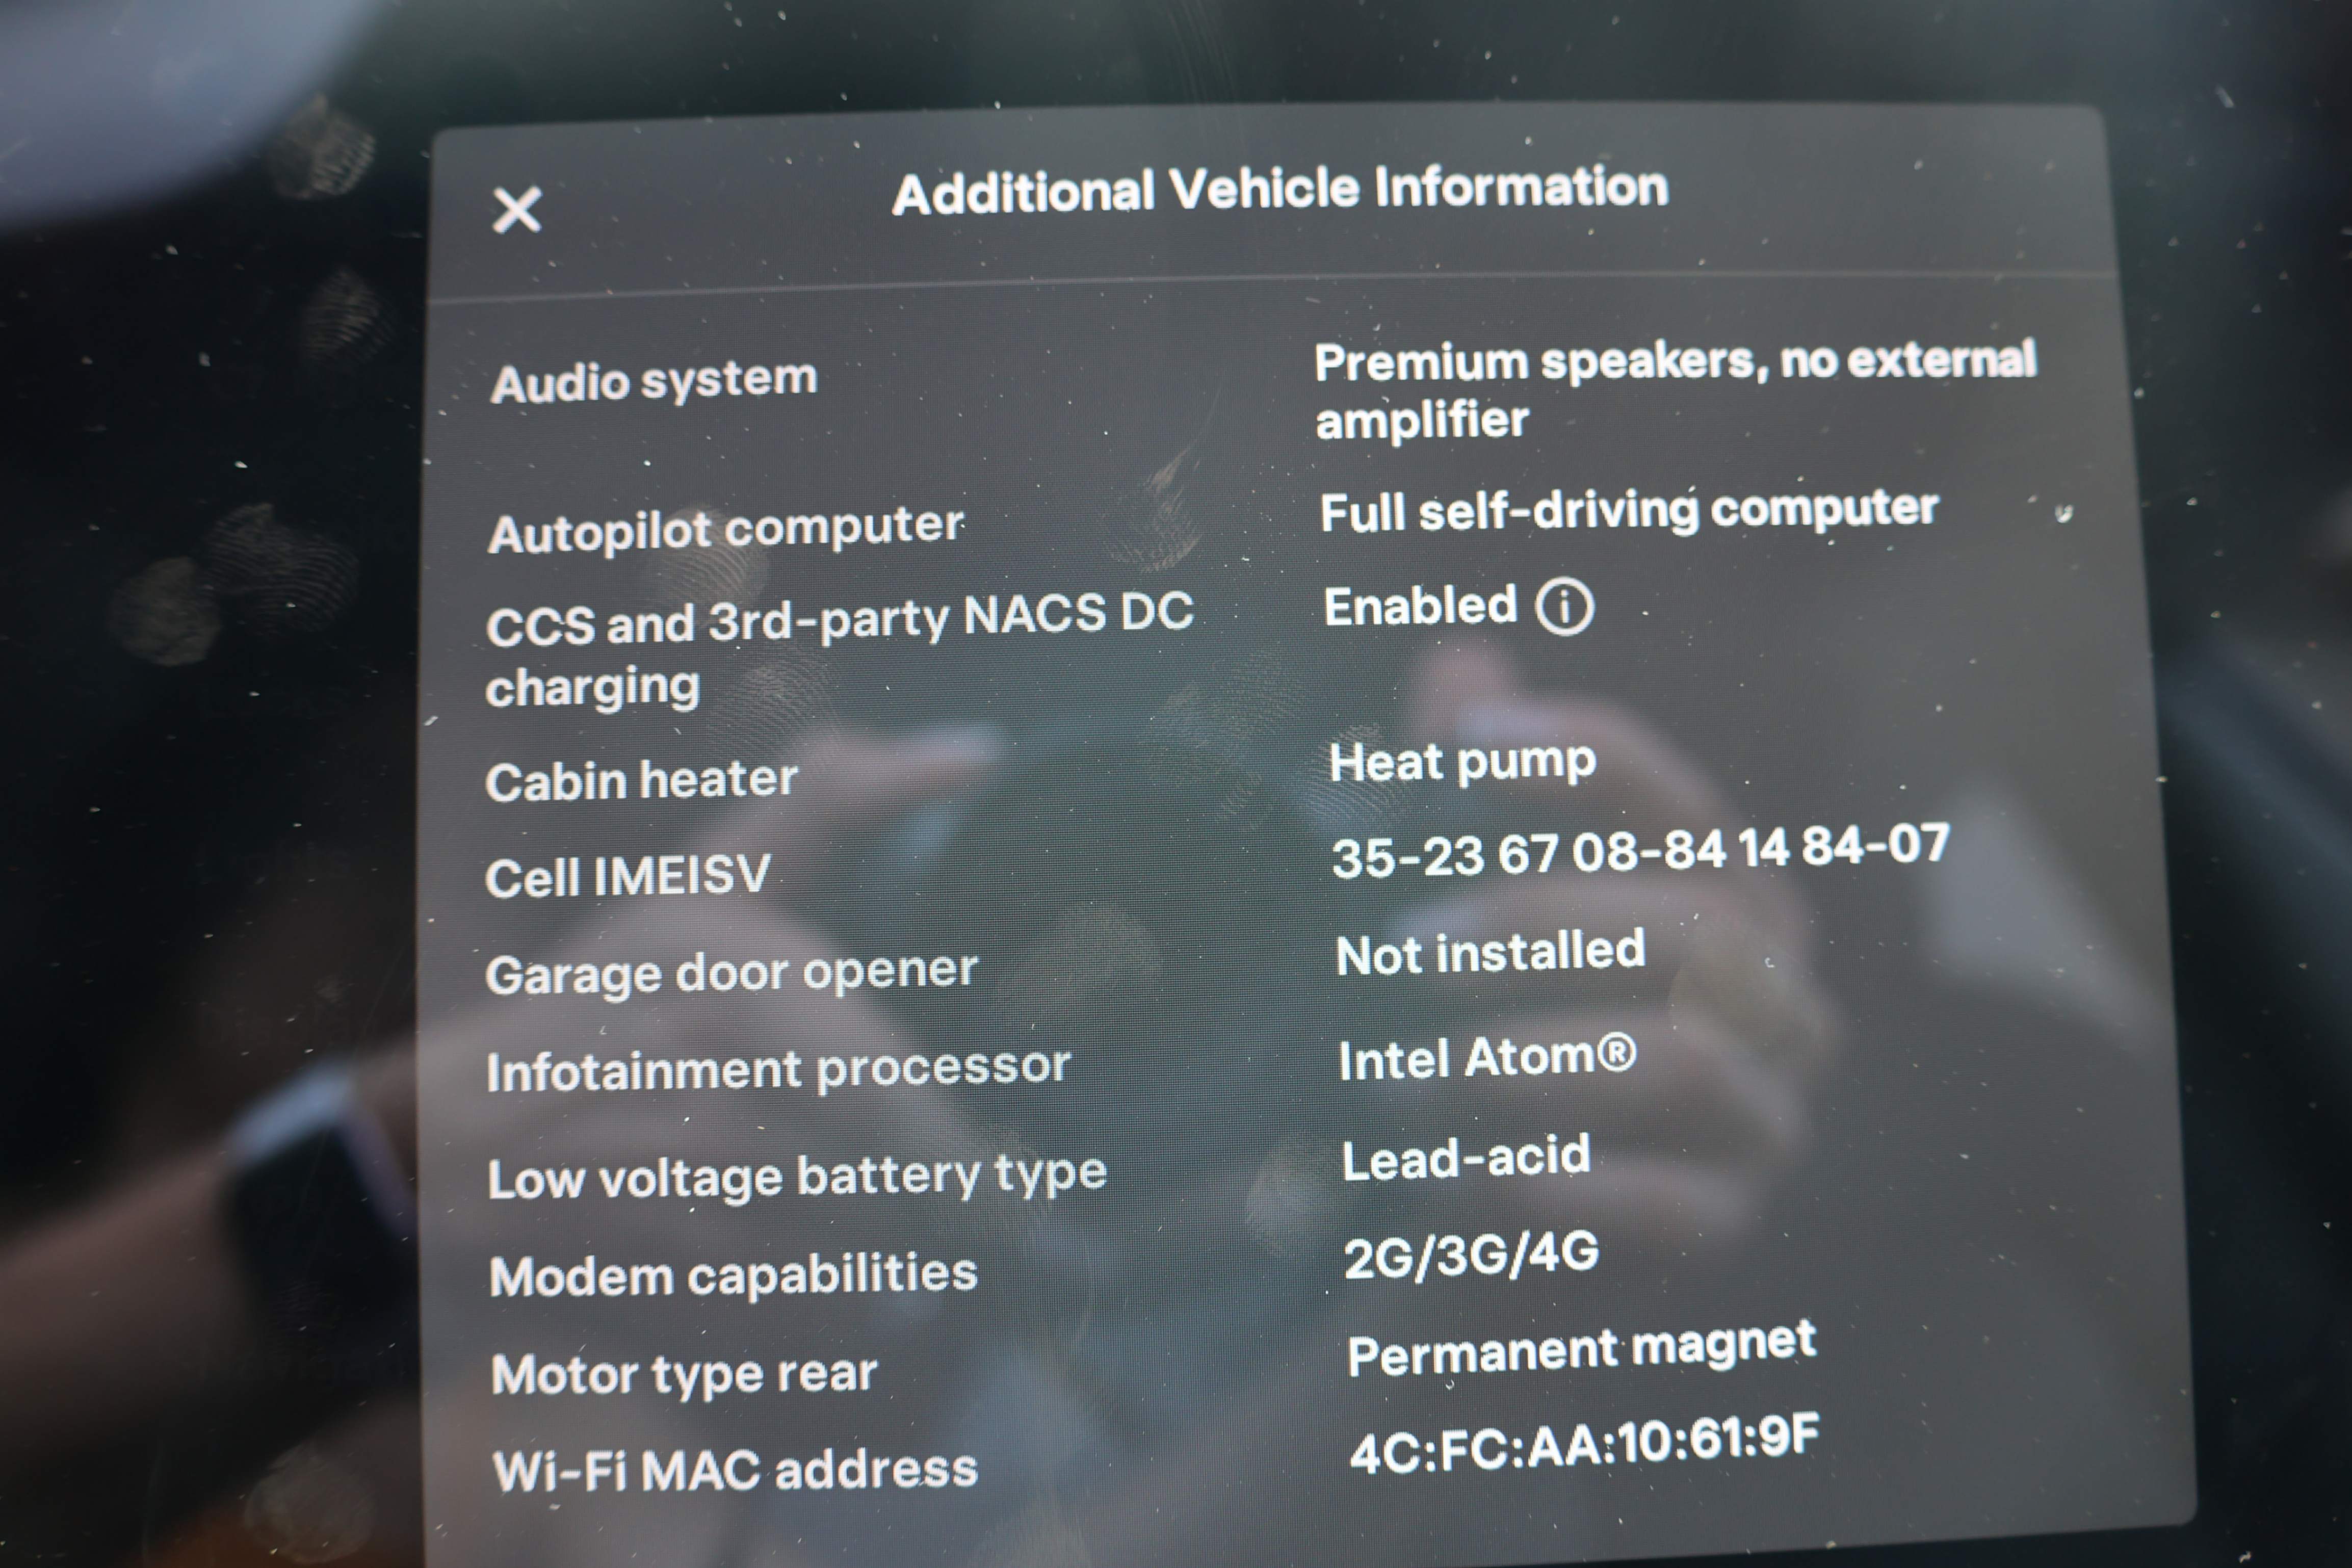Tap the Premium speakers, no external amplifier value
Viewport: 2352px width, 1568px height.
tap(1675, 390)
